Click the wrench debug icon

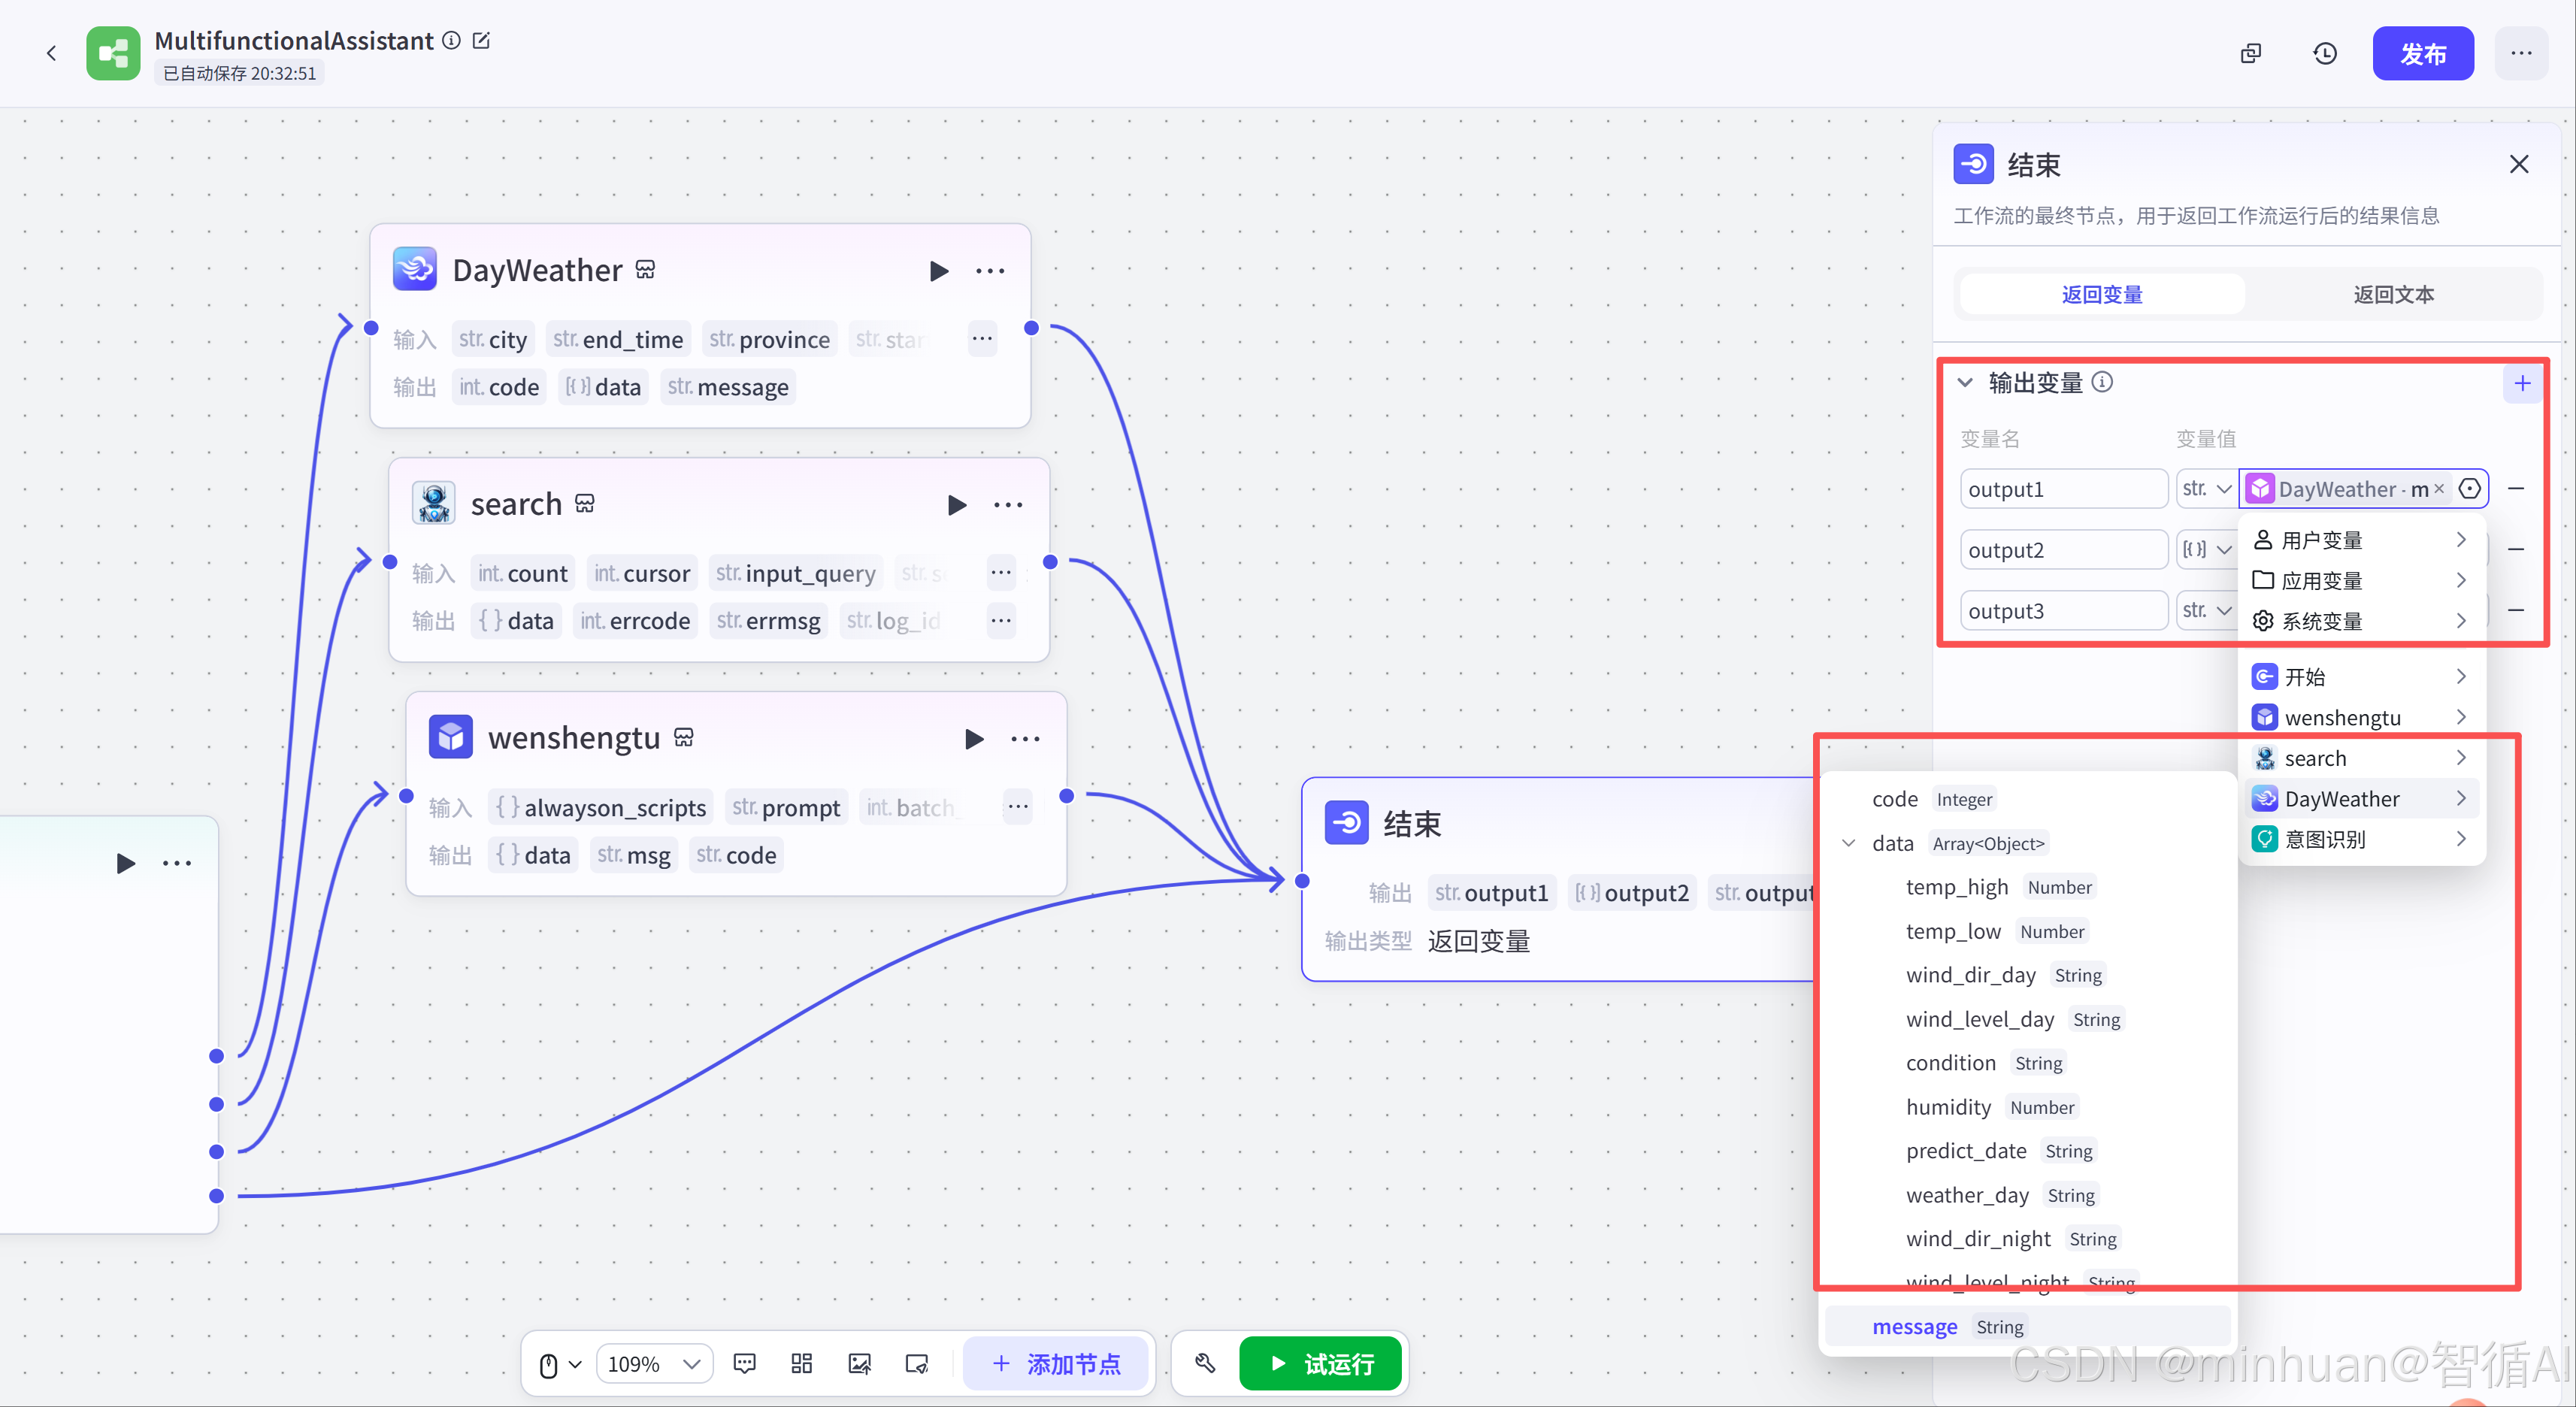pyautogui.click(x=1205, y=1363)
